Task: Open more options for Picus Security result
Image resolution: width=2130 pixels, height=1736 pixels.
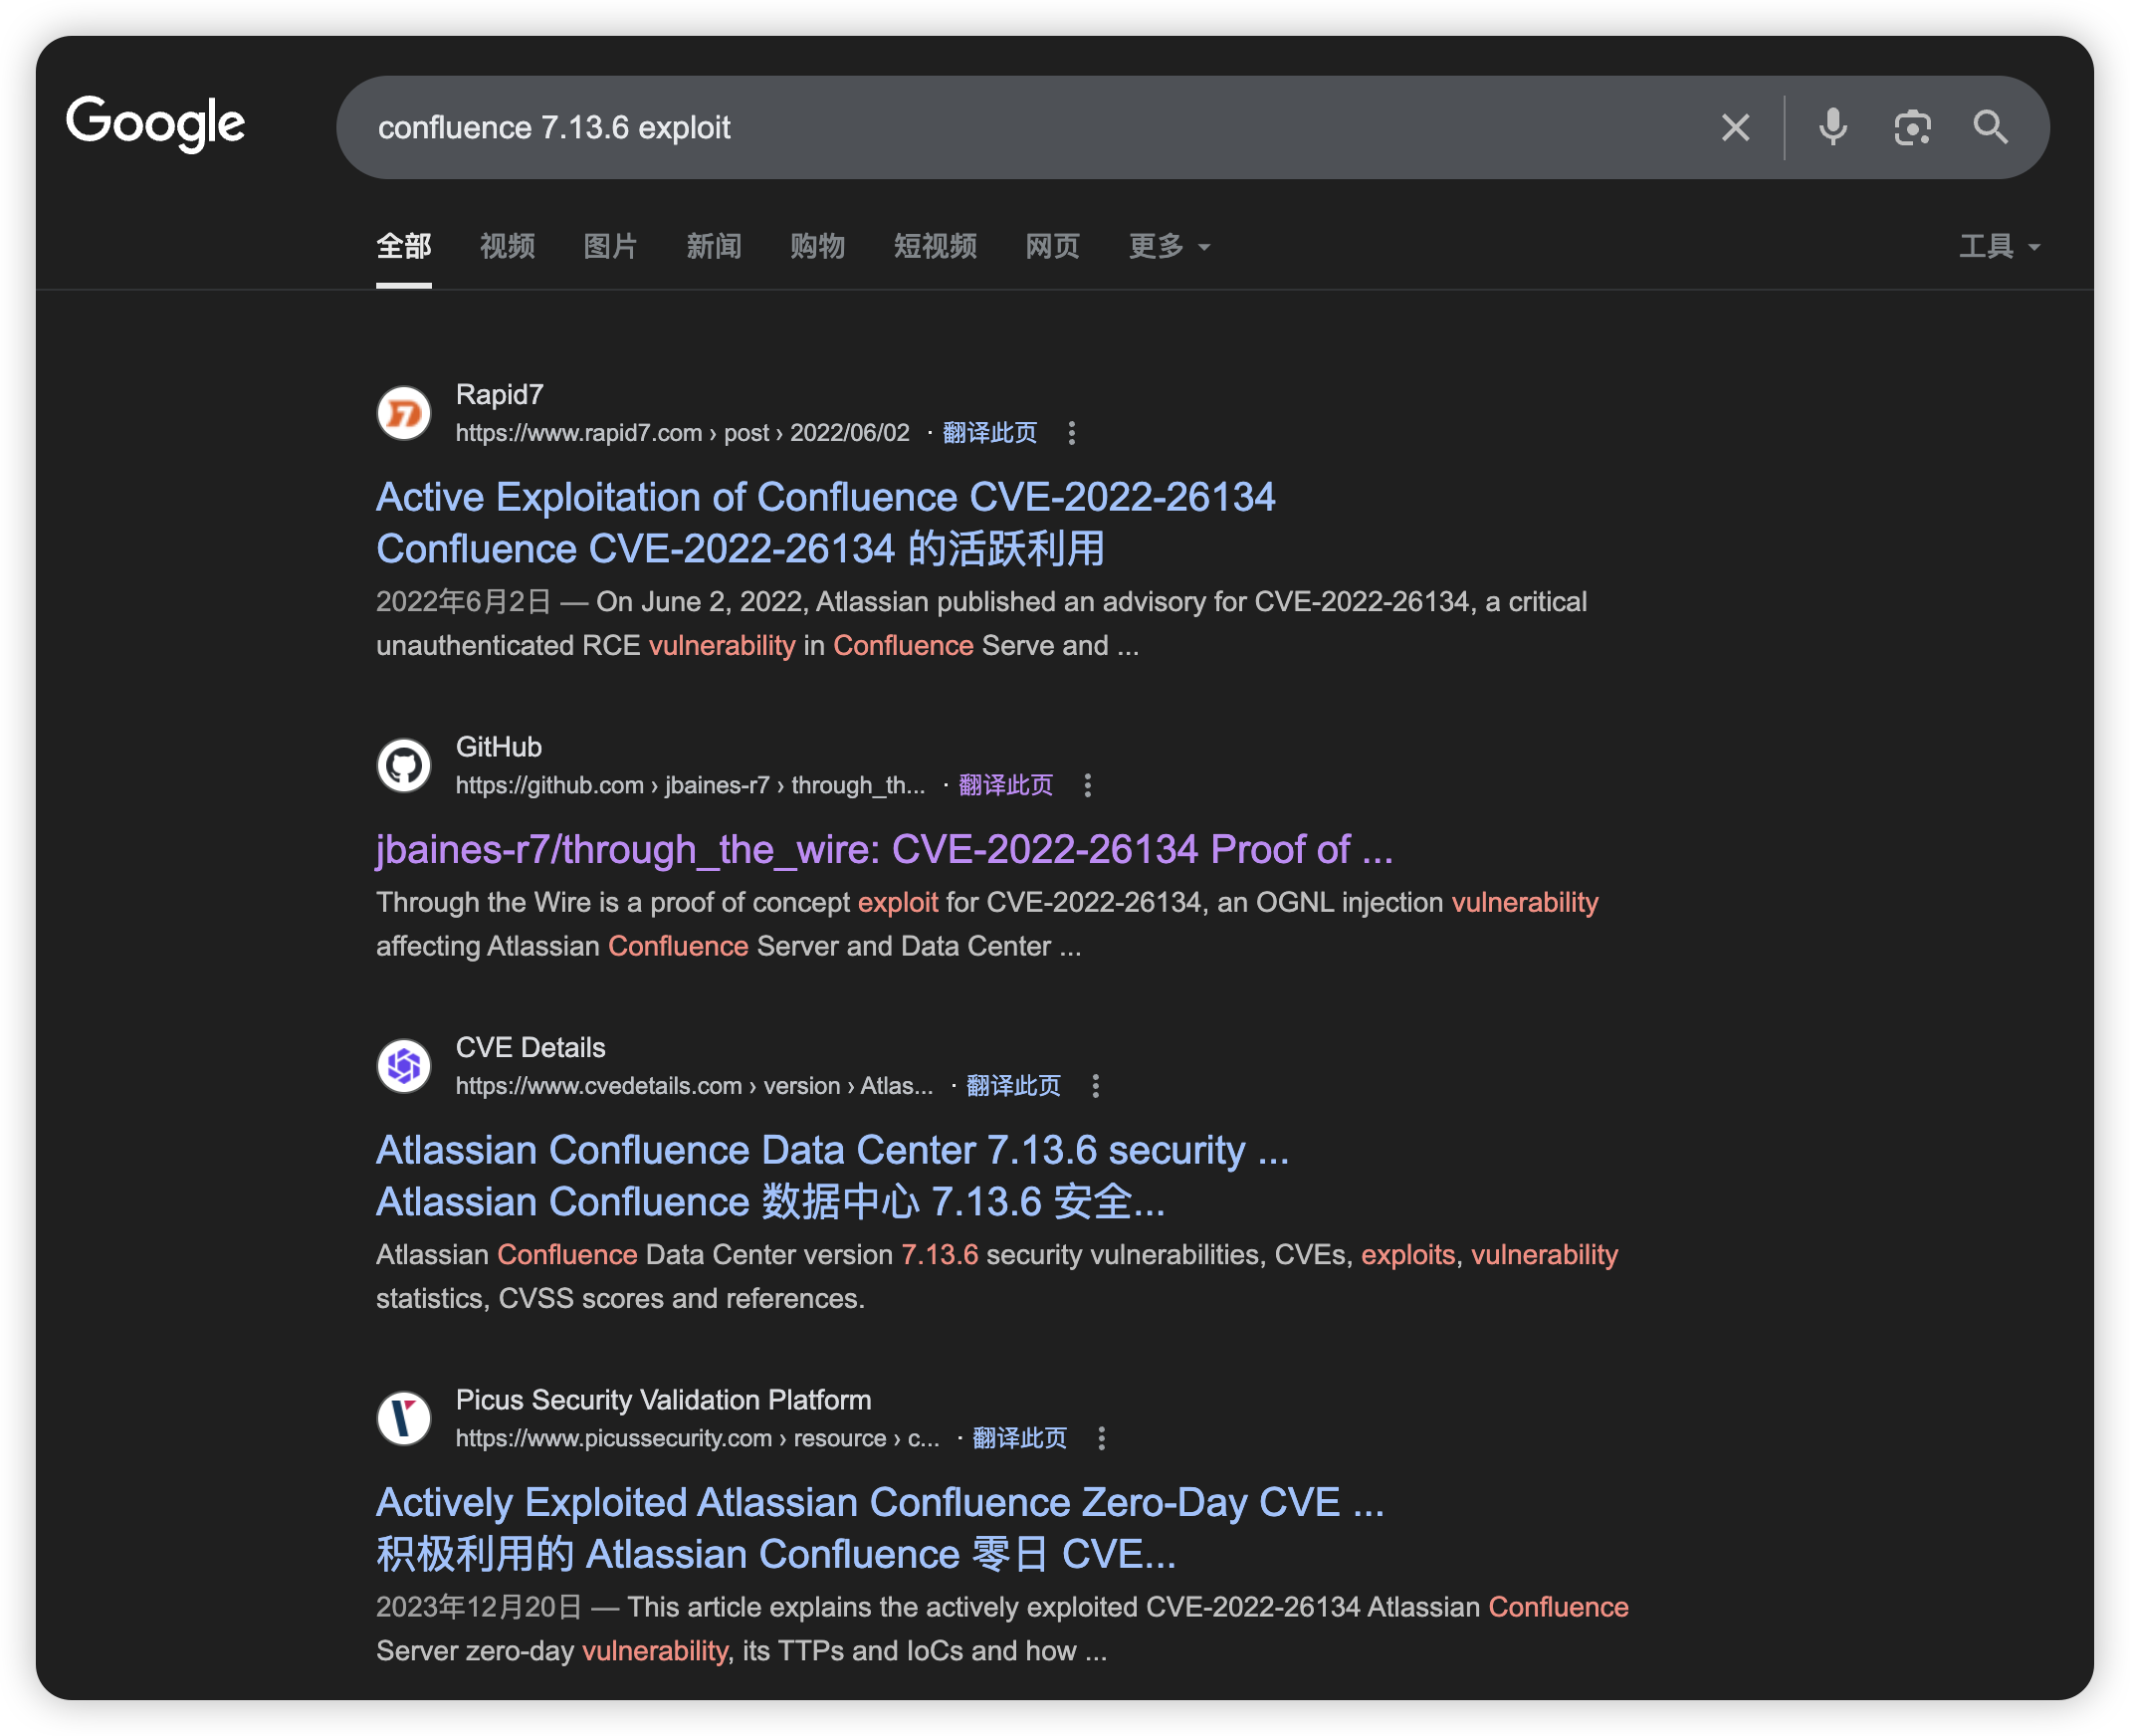Action: point(1102,1438)
